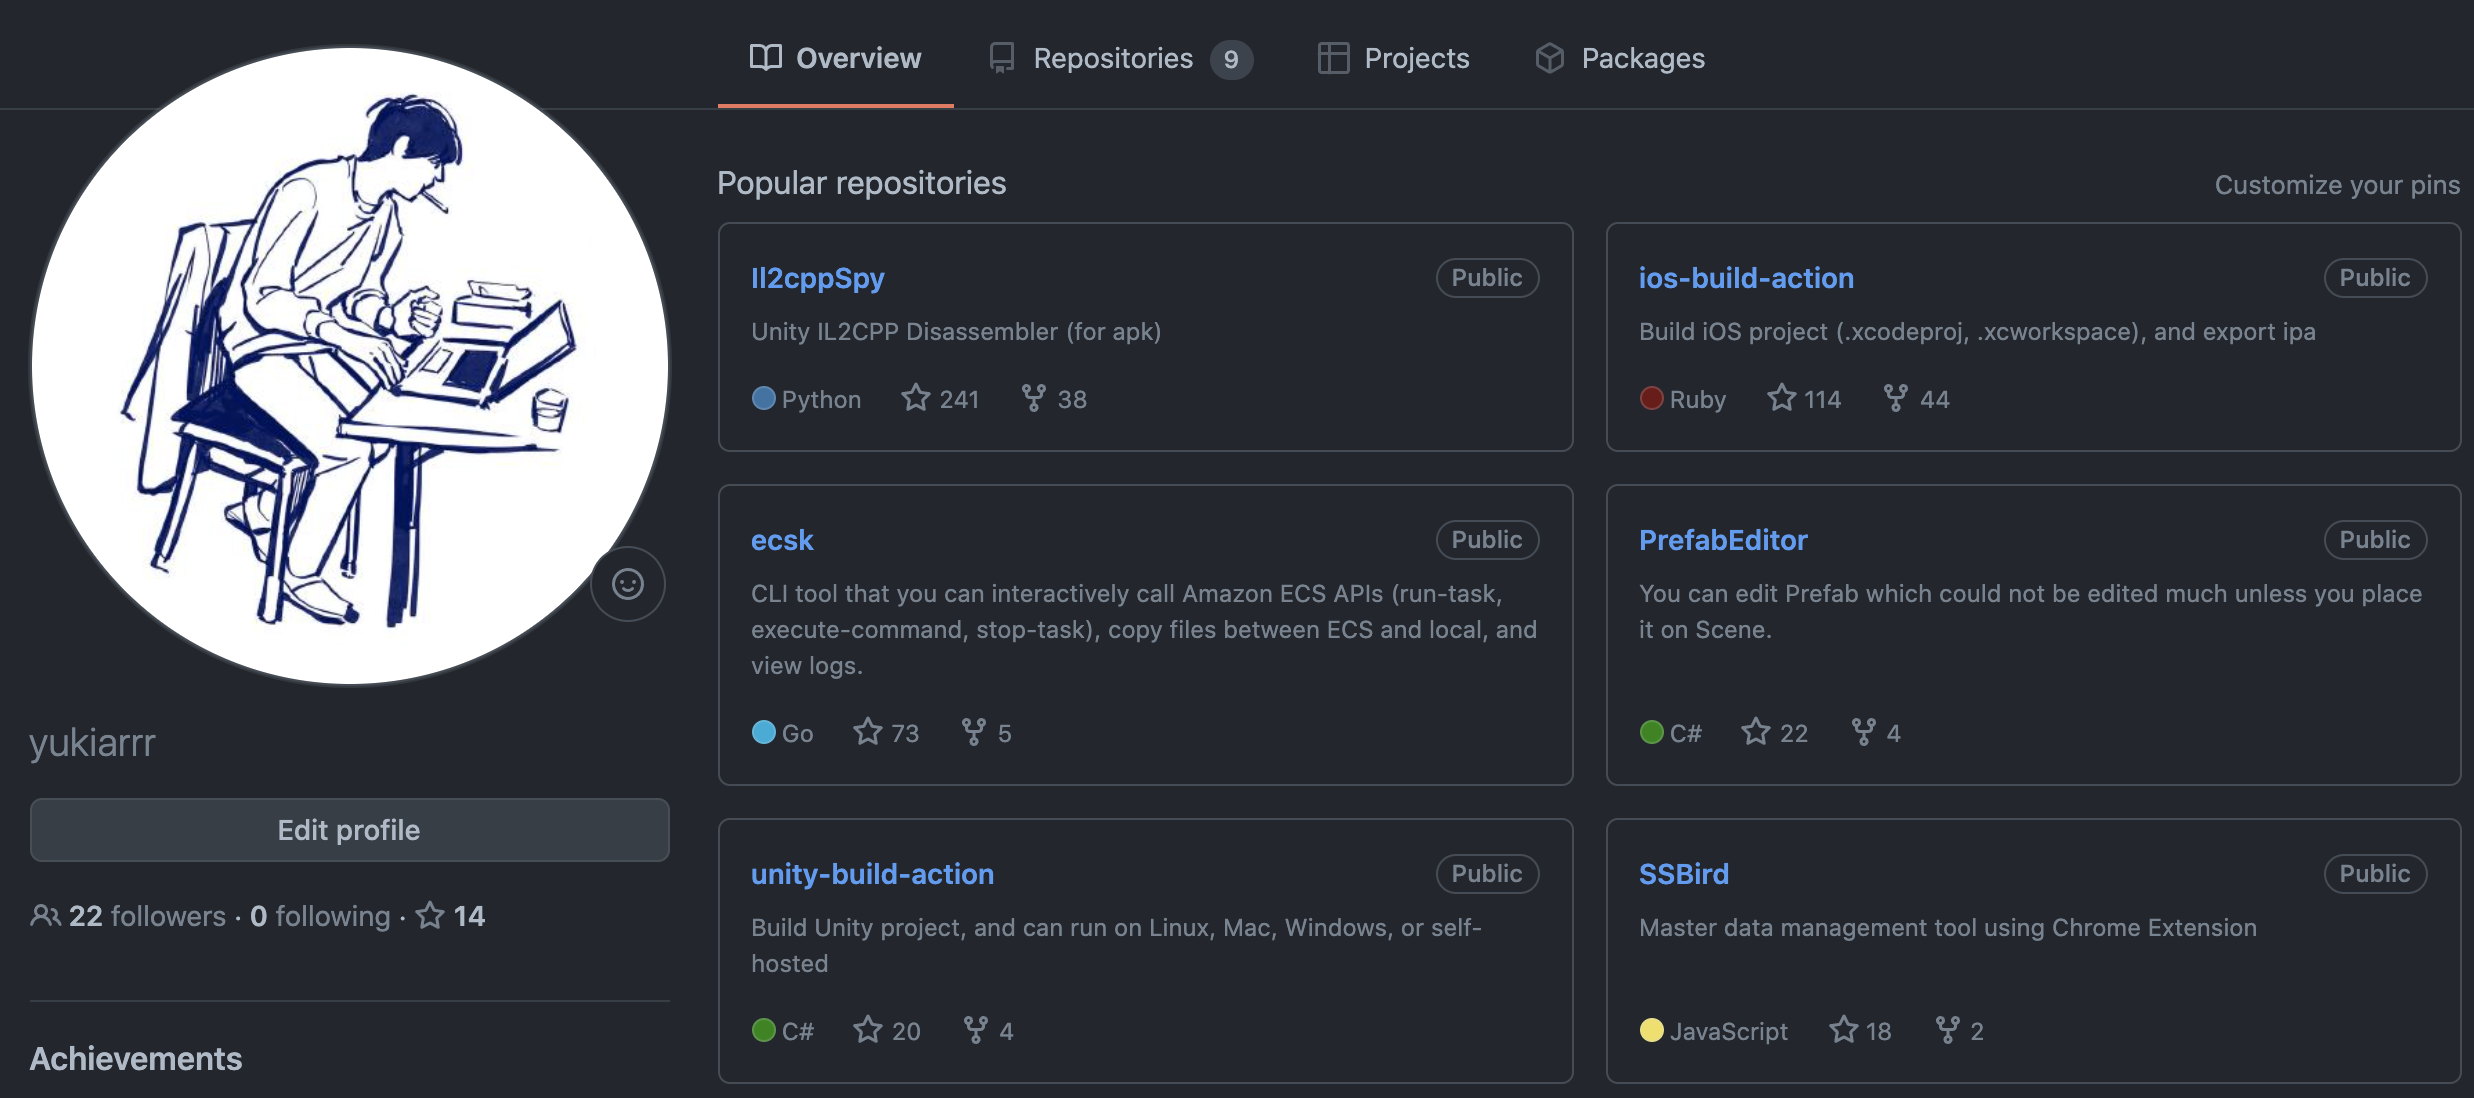Image resolution: width=2474 pixels, height=1098 pixels.
Task: Open the PrefabEditor repository
Action: coord(1723,540)
